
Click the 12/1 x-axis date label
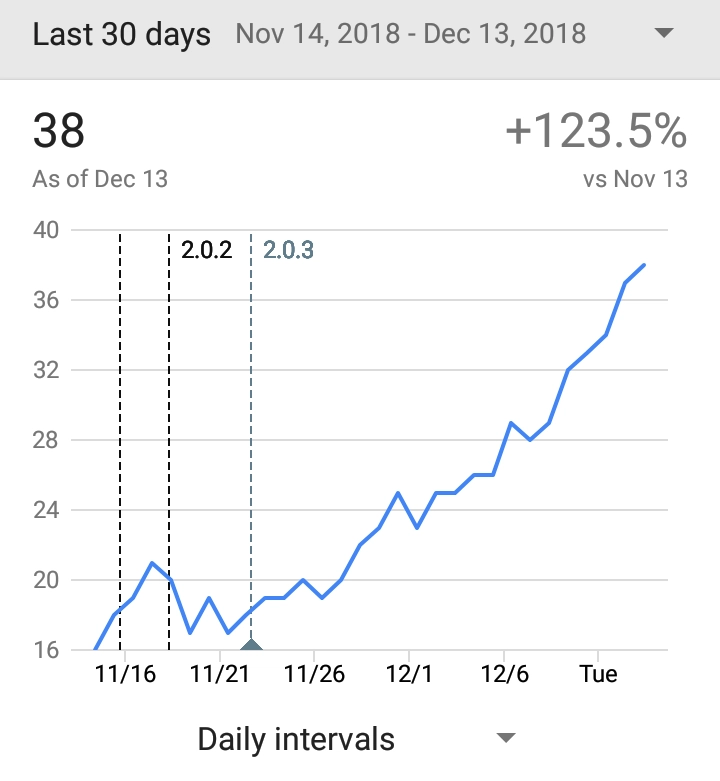[409, 674]
